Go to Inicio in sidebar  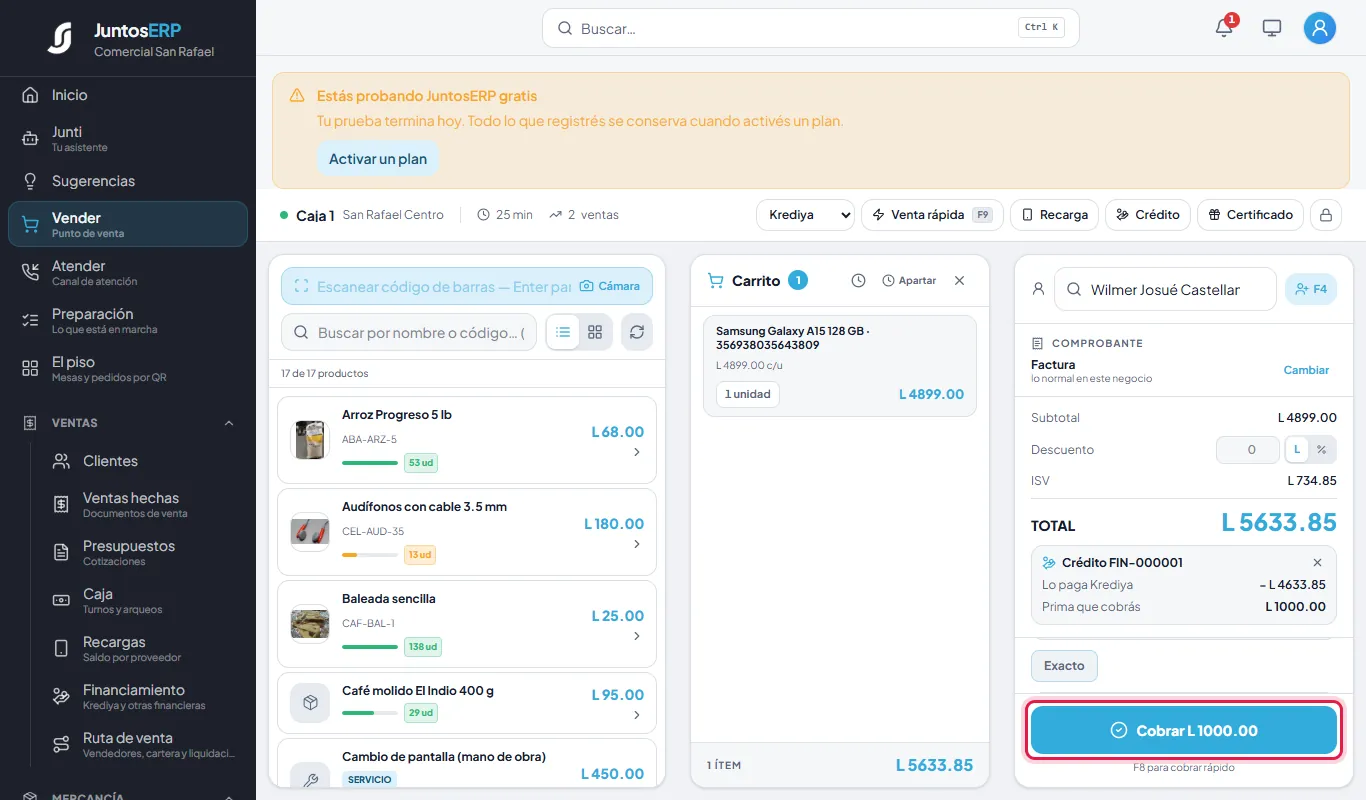coord(128,95)
